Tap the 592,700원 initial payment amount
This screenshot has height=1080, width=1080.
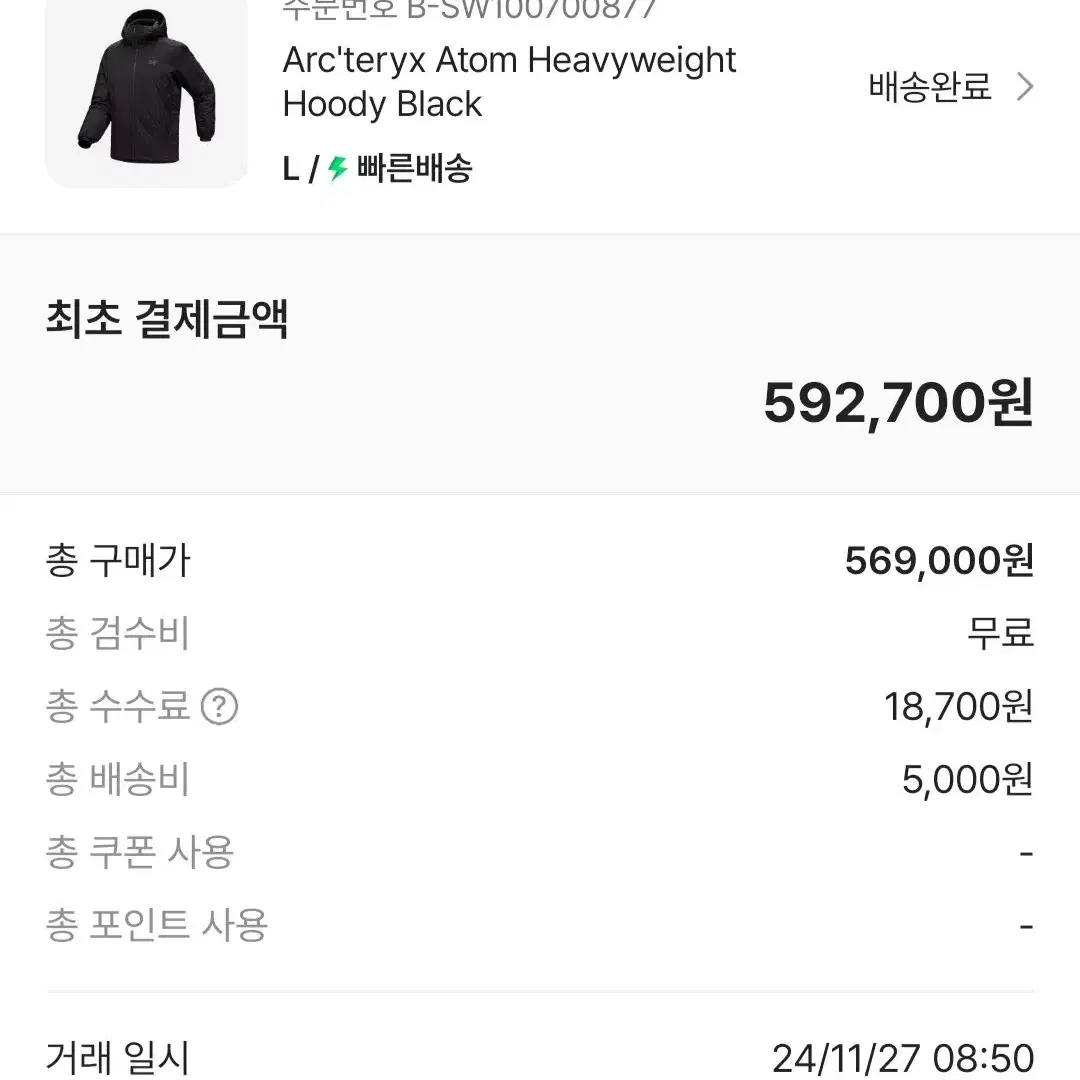[x=898, y=403]
